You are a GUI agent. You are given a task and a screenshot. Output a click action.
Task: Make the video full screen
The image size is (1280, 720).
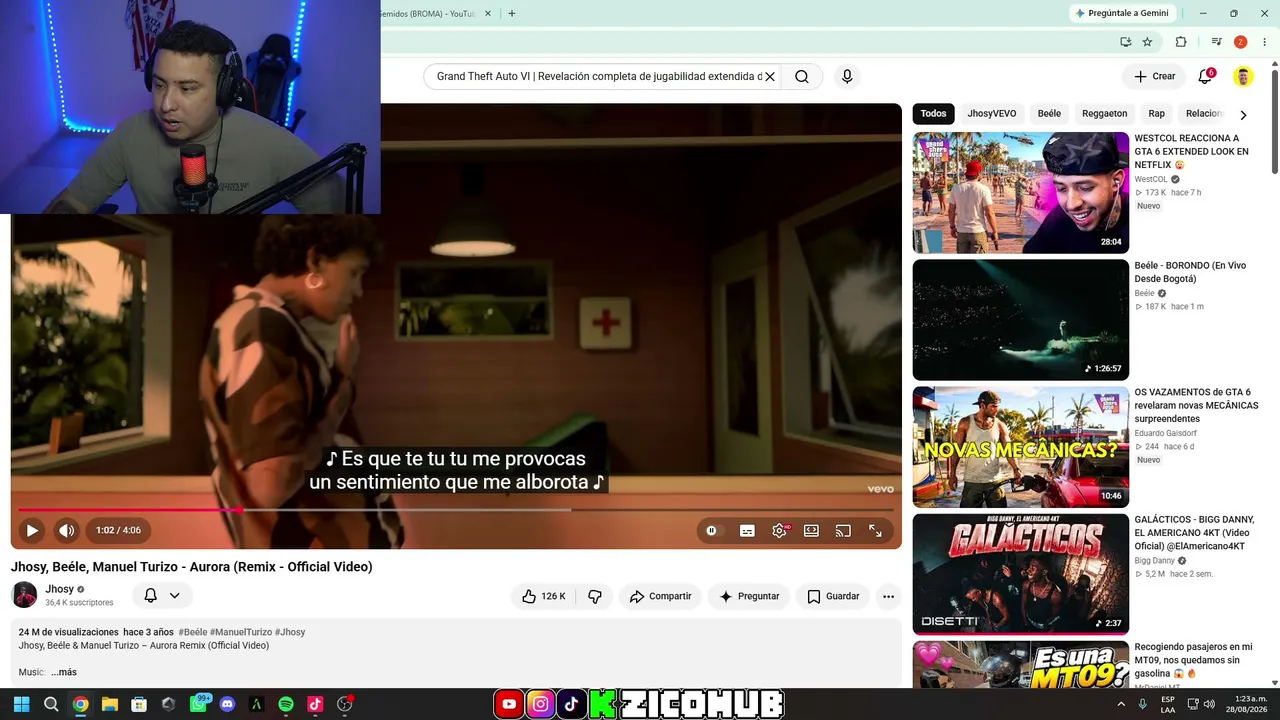875,531
